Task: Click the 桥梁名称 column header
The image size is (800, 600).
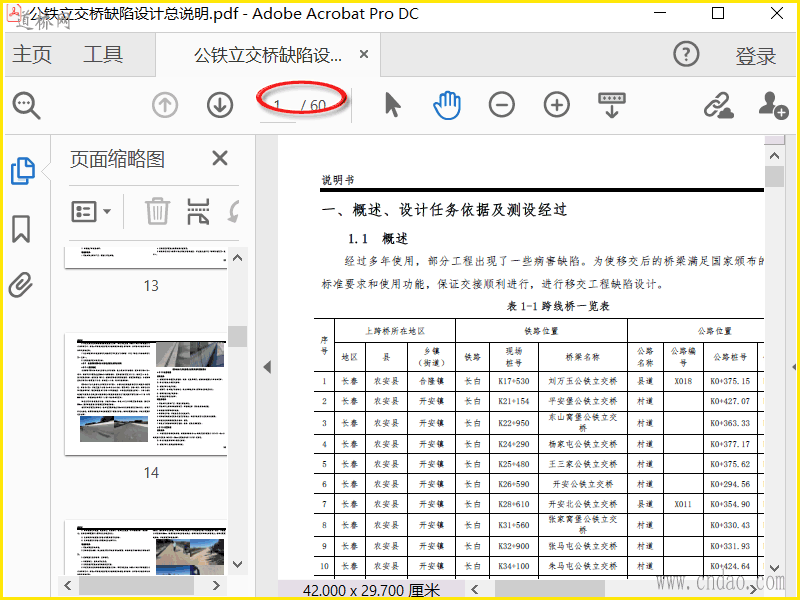Action: pyautogui.click(x=583, y=357)
